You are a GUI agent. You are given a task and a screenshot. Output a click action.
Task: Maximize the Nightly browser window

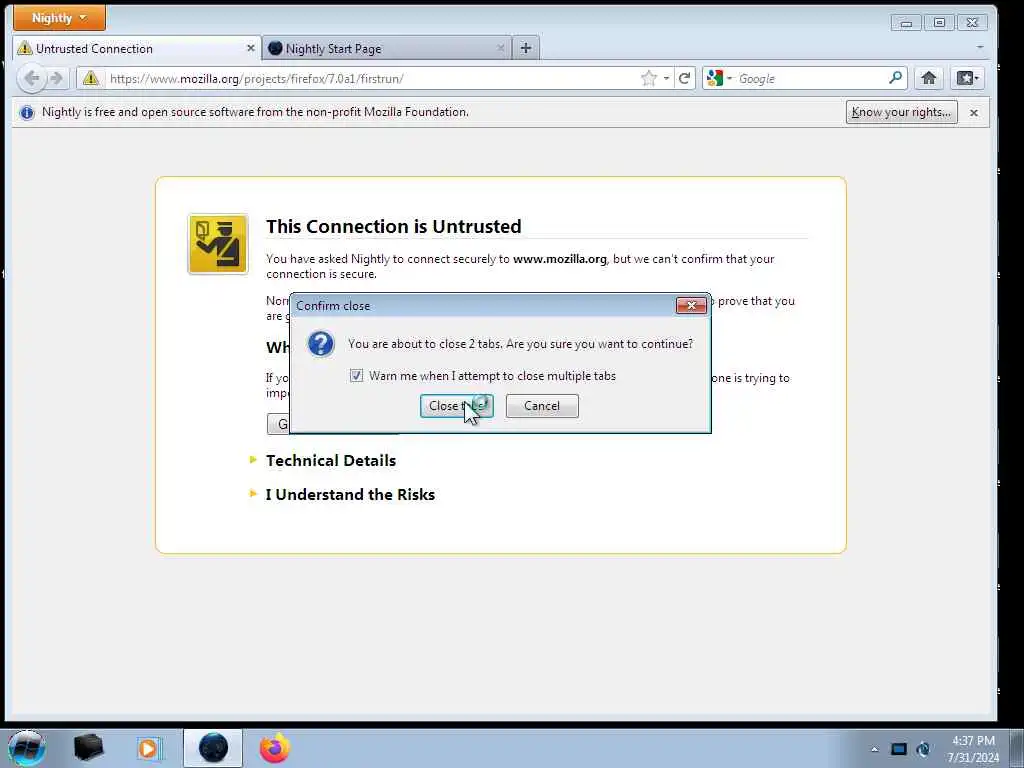click(x=939, y=23)
